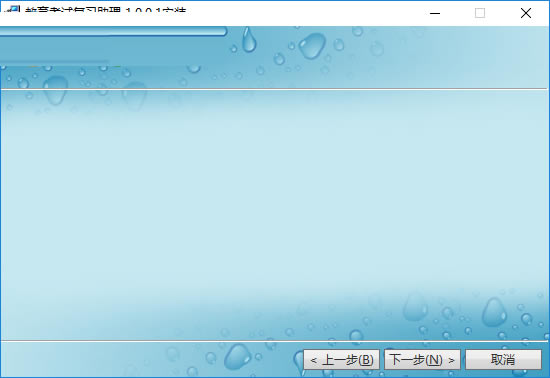550x378 pixels.
Task: Return to the previous step via 上一步(B)
Action: (x=341, y=359)
